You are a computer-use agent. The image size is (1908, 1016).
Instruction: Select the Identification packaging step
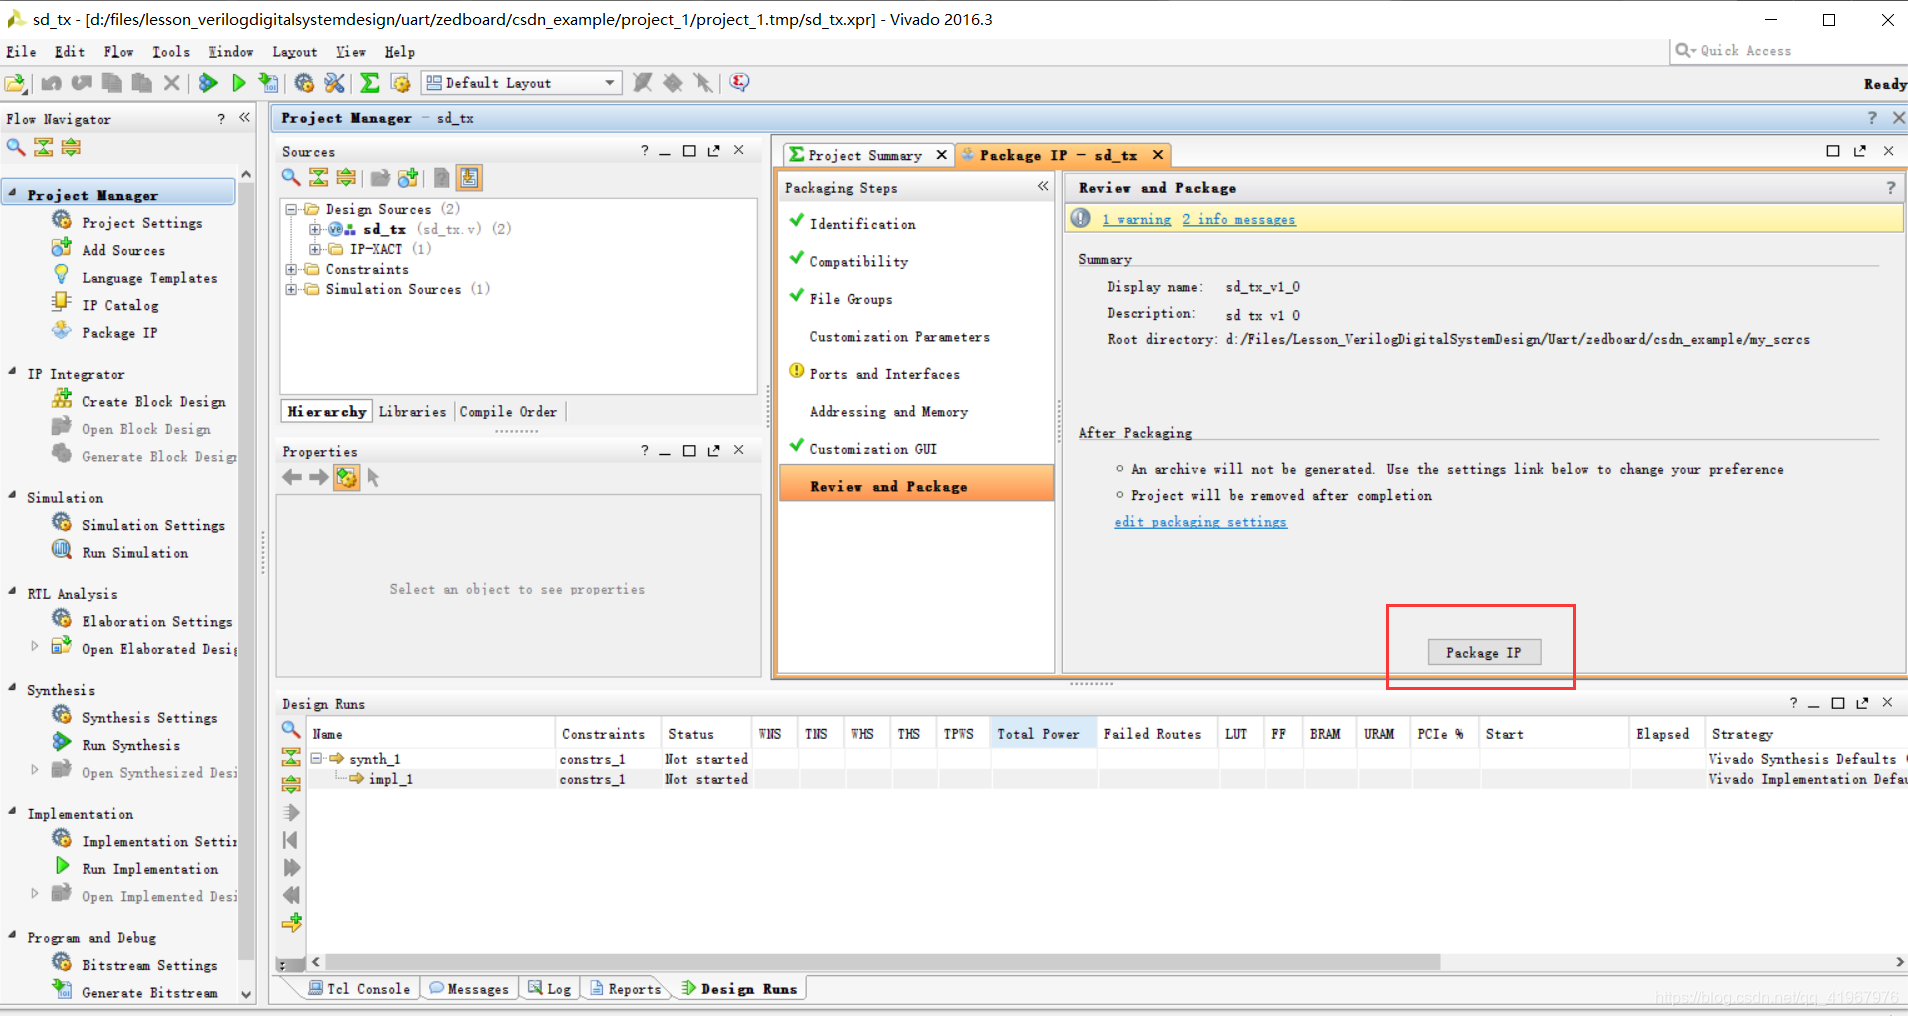[862, 224]
